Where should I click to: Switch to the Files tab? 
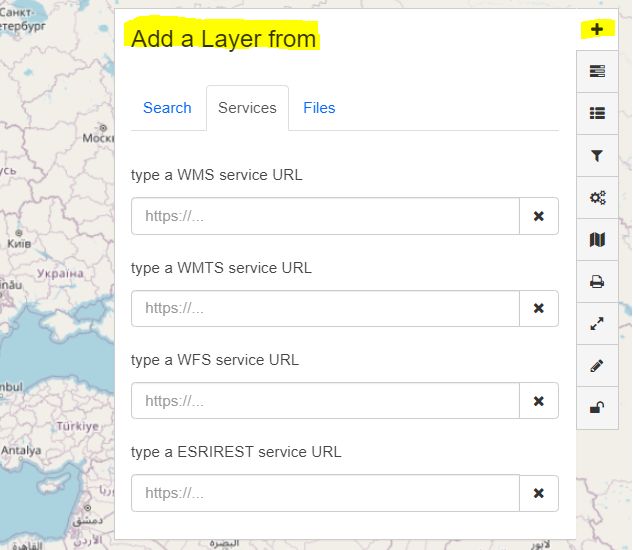coord(319,108)
